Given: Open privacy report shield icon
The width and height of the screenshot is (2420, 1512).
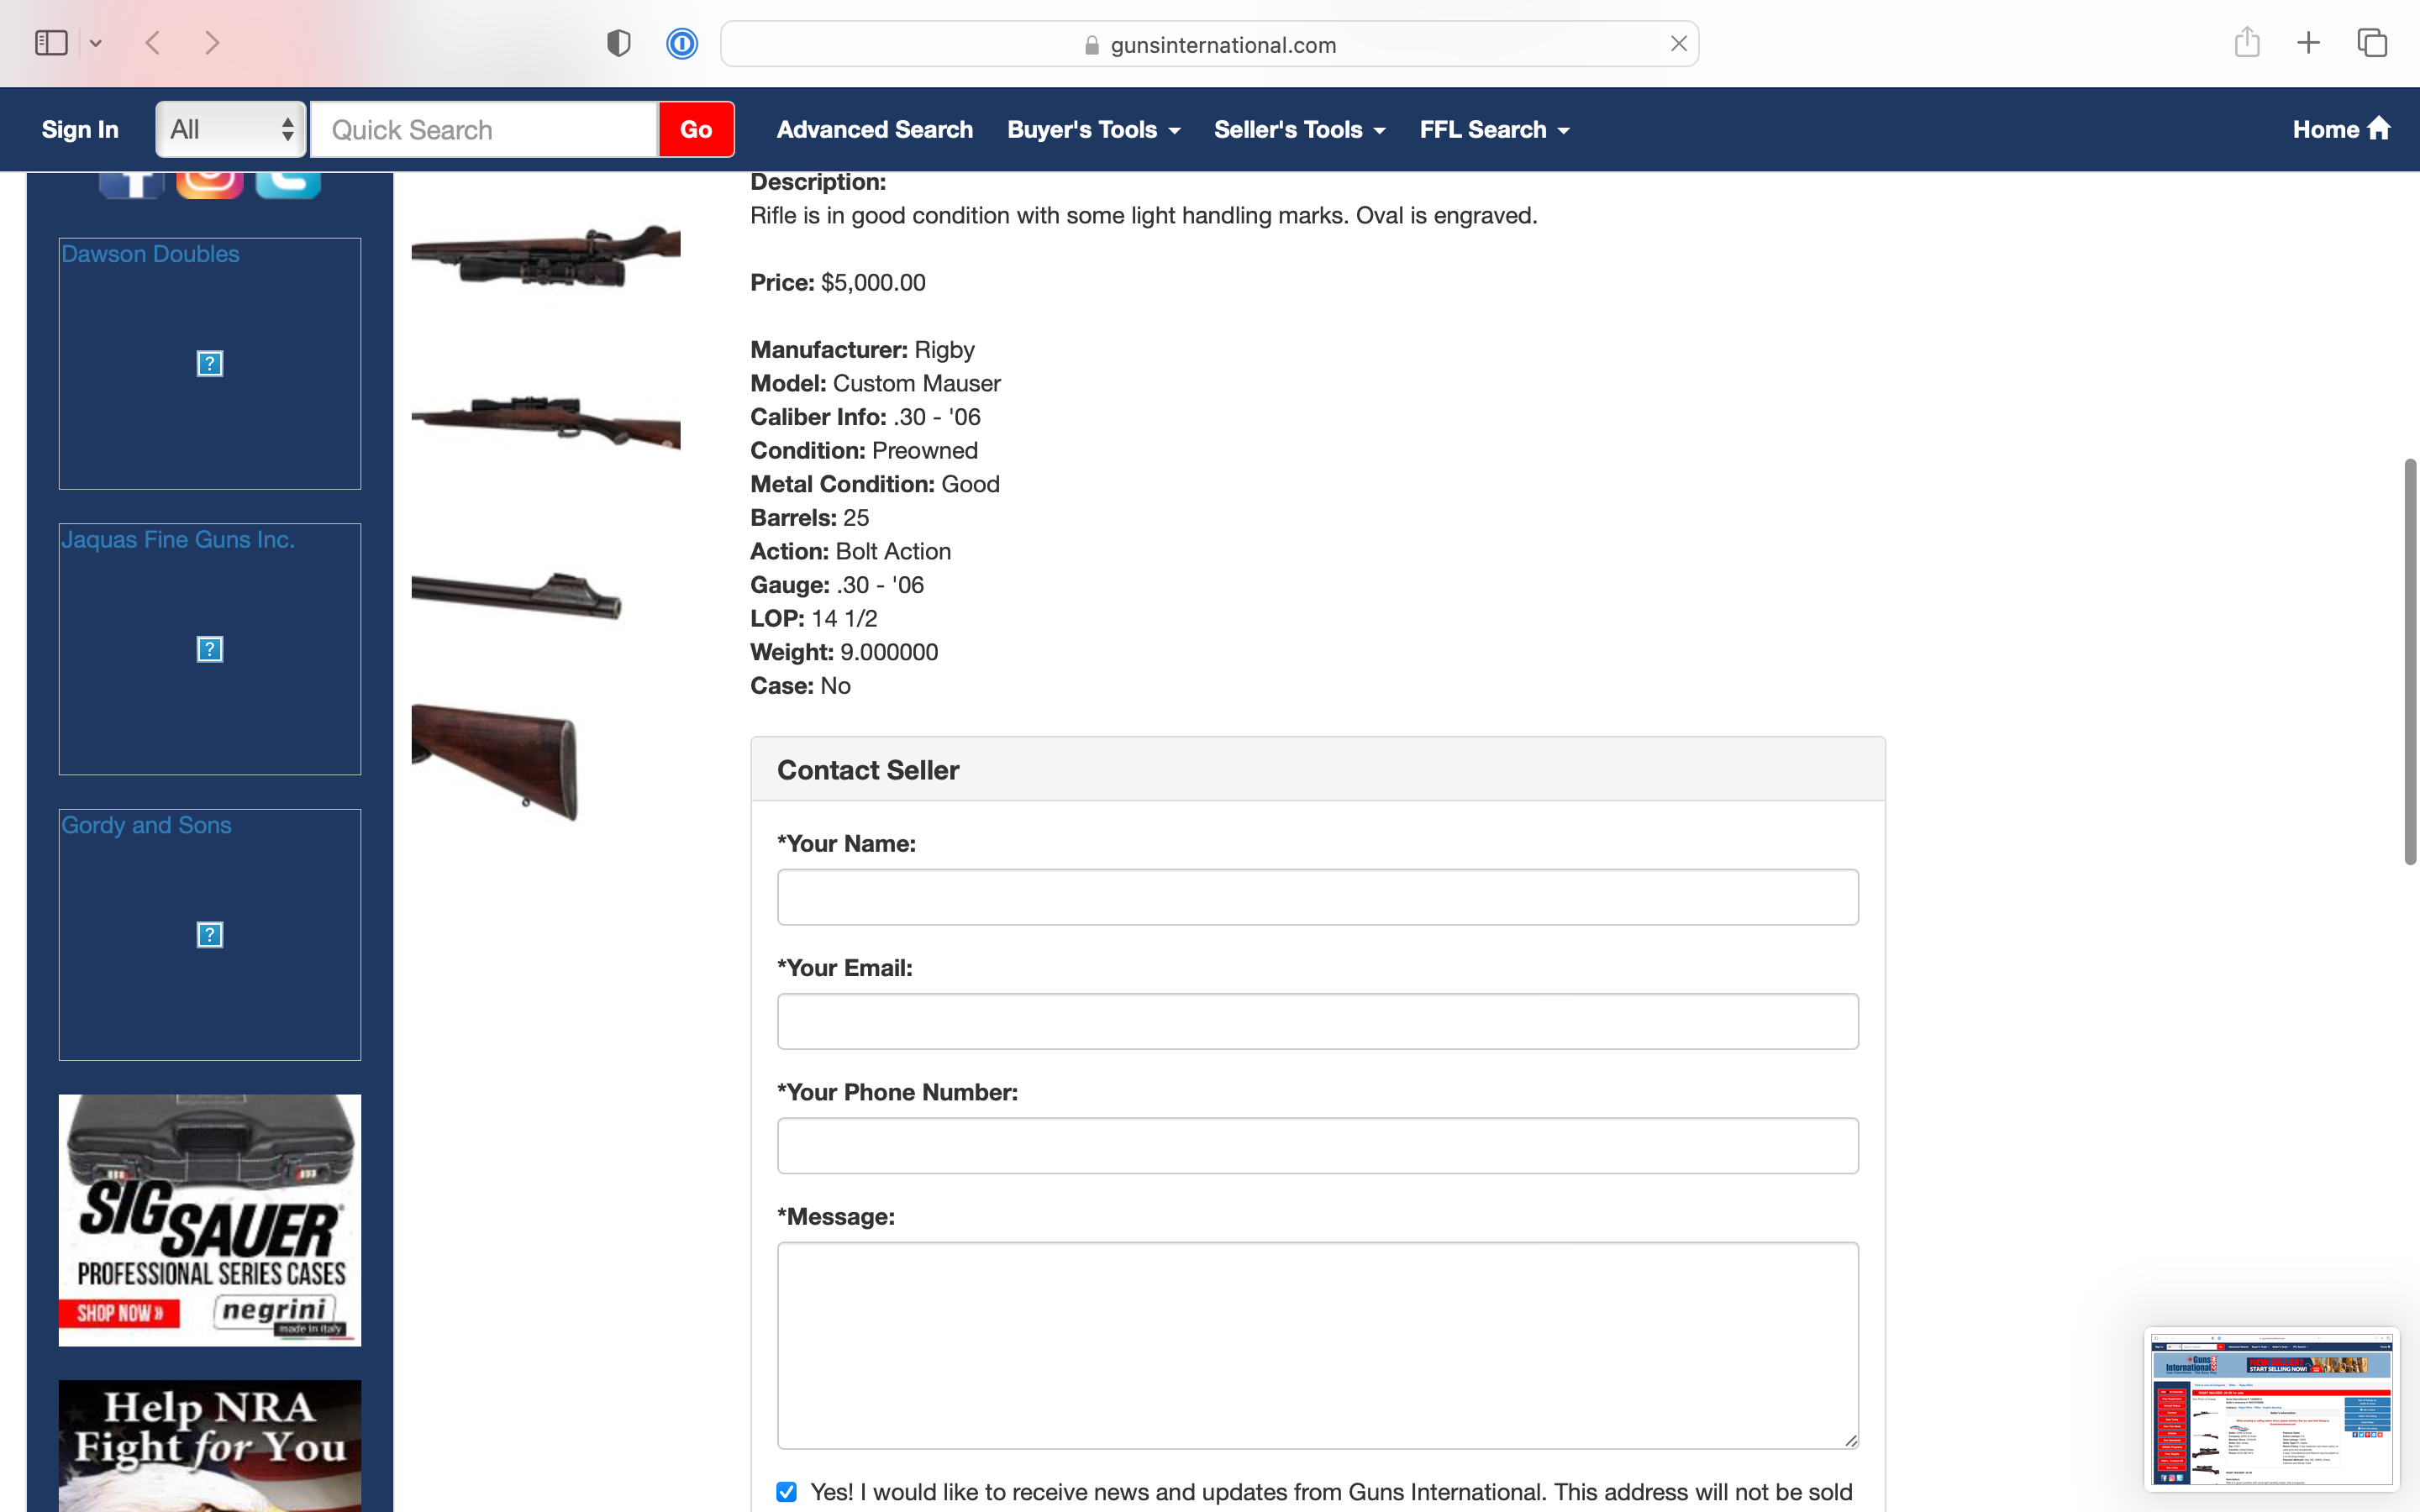Looking at the screenshot, I should [x=619, y=43].
